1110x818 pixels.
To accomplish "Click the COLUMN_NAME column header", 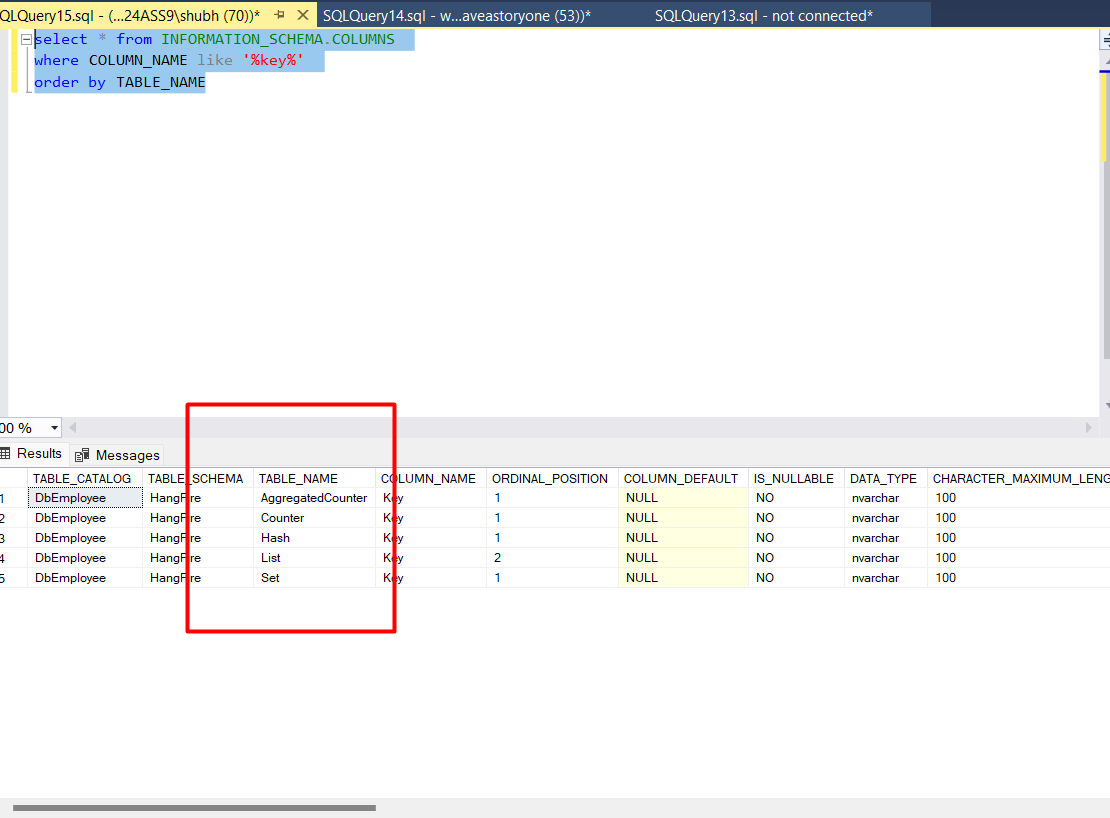I will click(428, 478).
